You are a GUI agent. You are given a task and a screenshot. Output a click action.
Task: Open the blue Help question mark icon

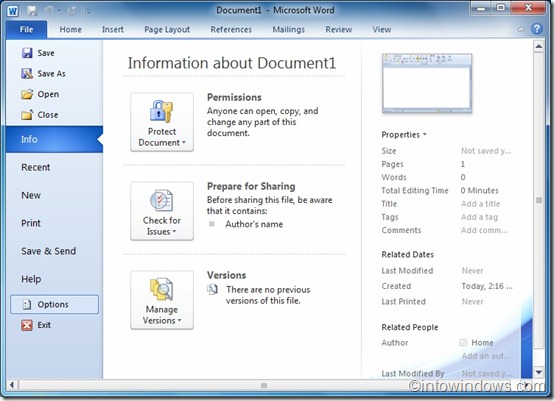(x=537, y=29)
